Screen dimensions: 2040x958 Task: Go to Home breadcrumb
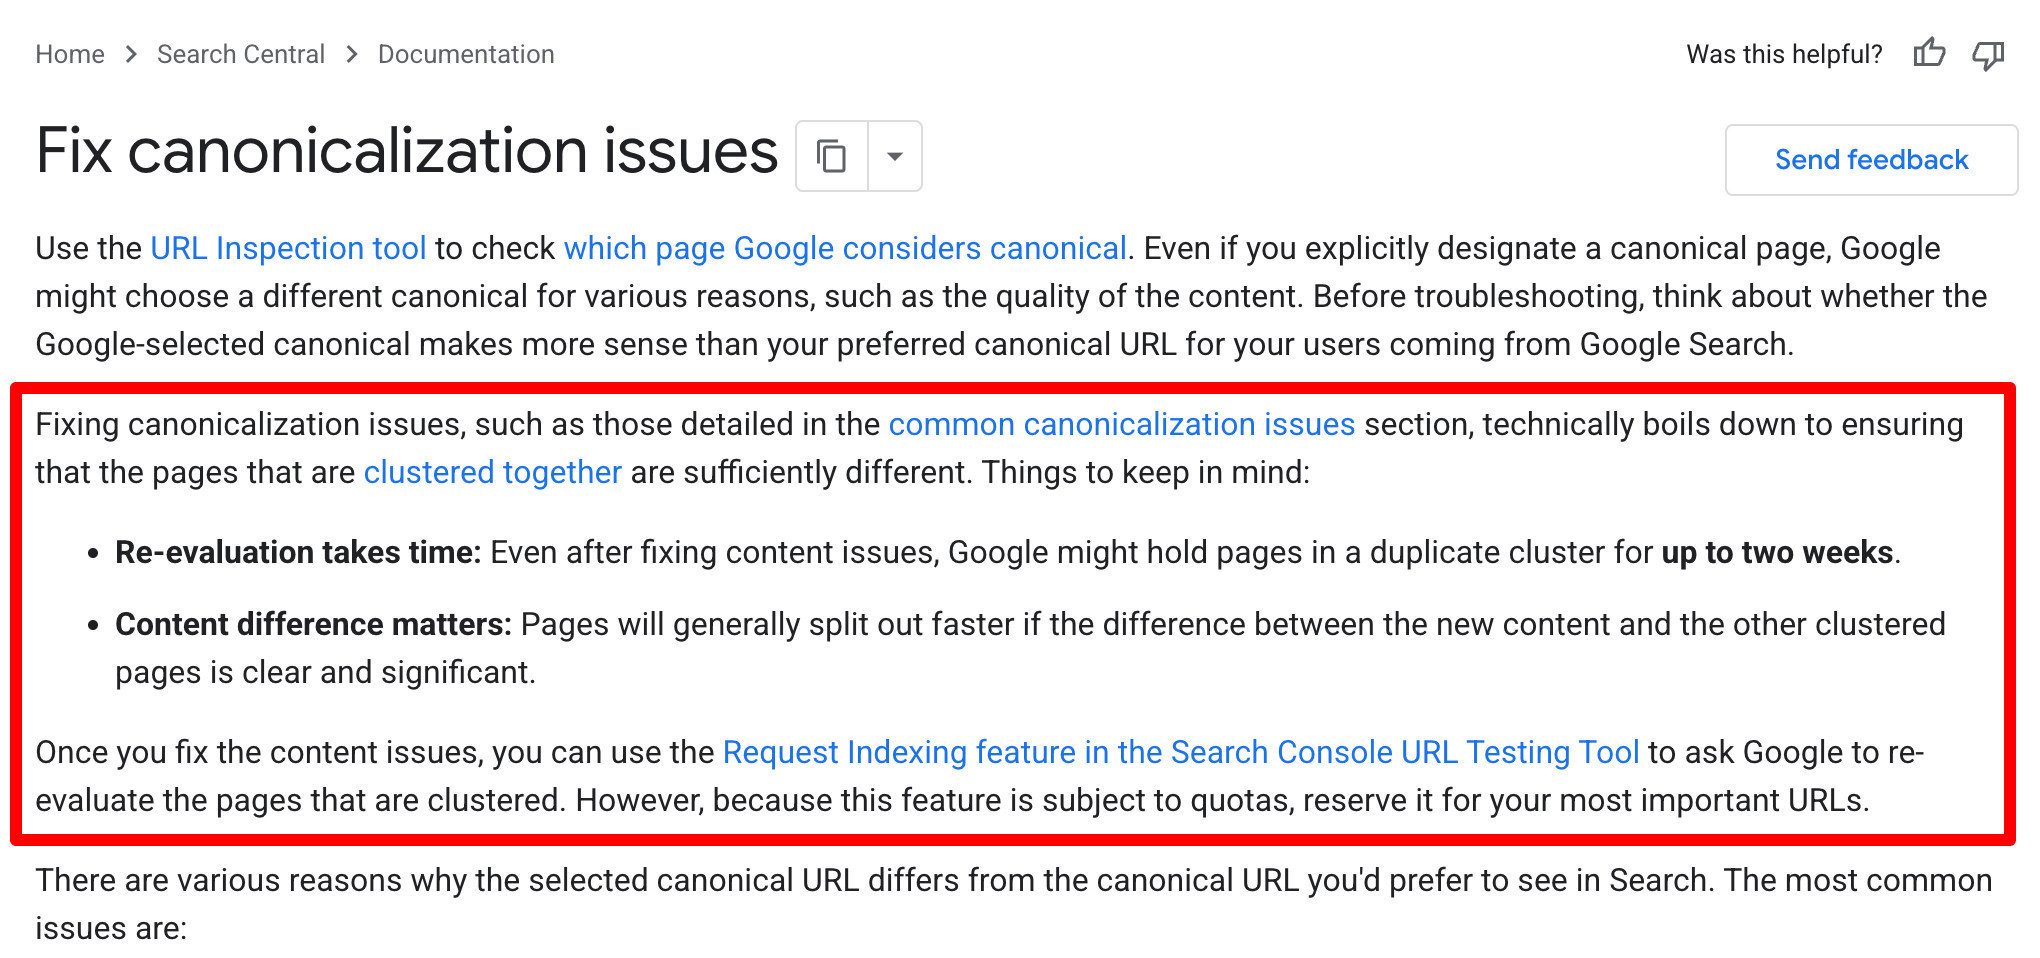[70, 54]
